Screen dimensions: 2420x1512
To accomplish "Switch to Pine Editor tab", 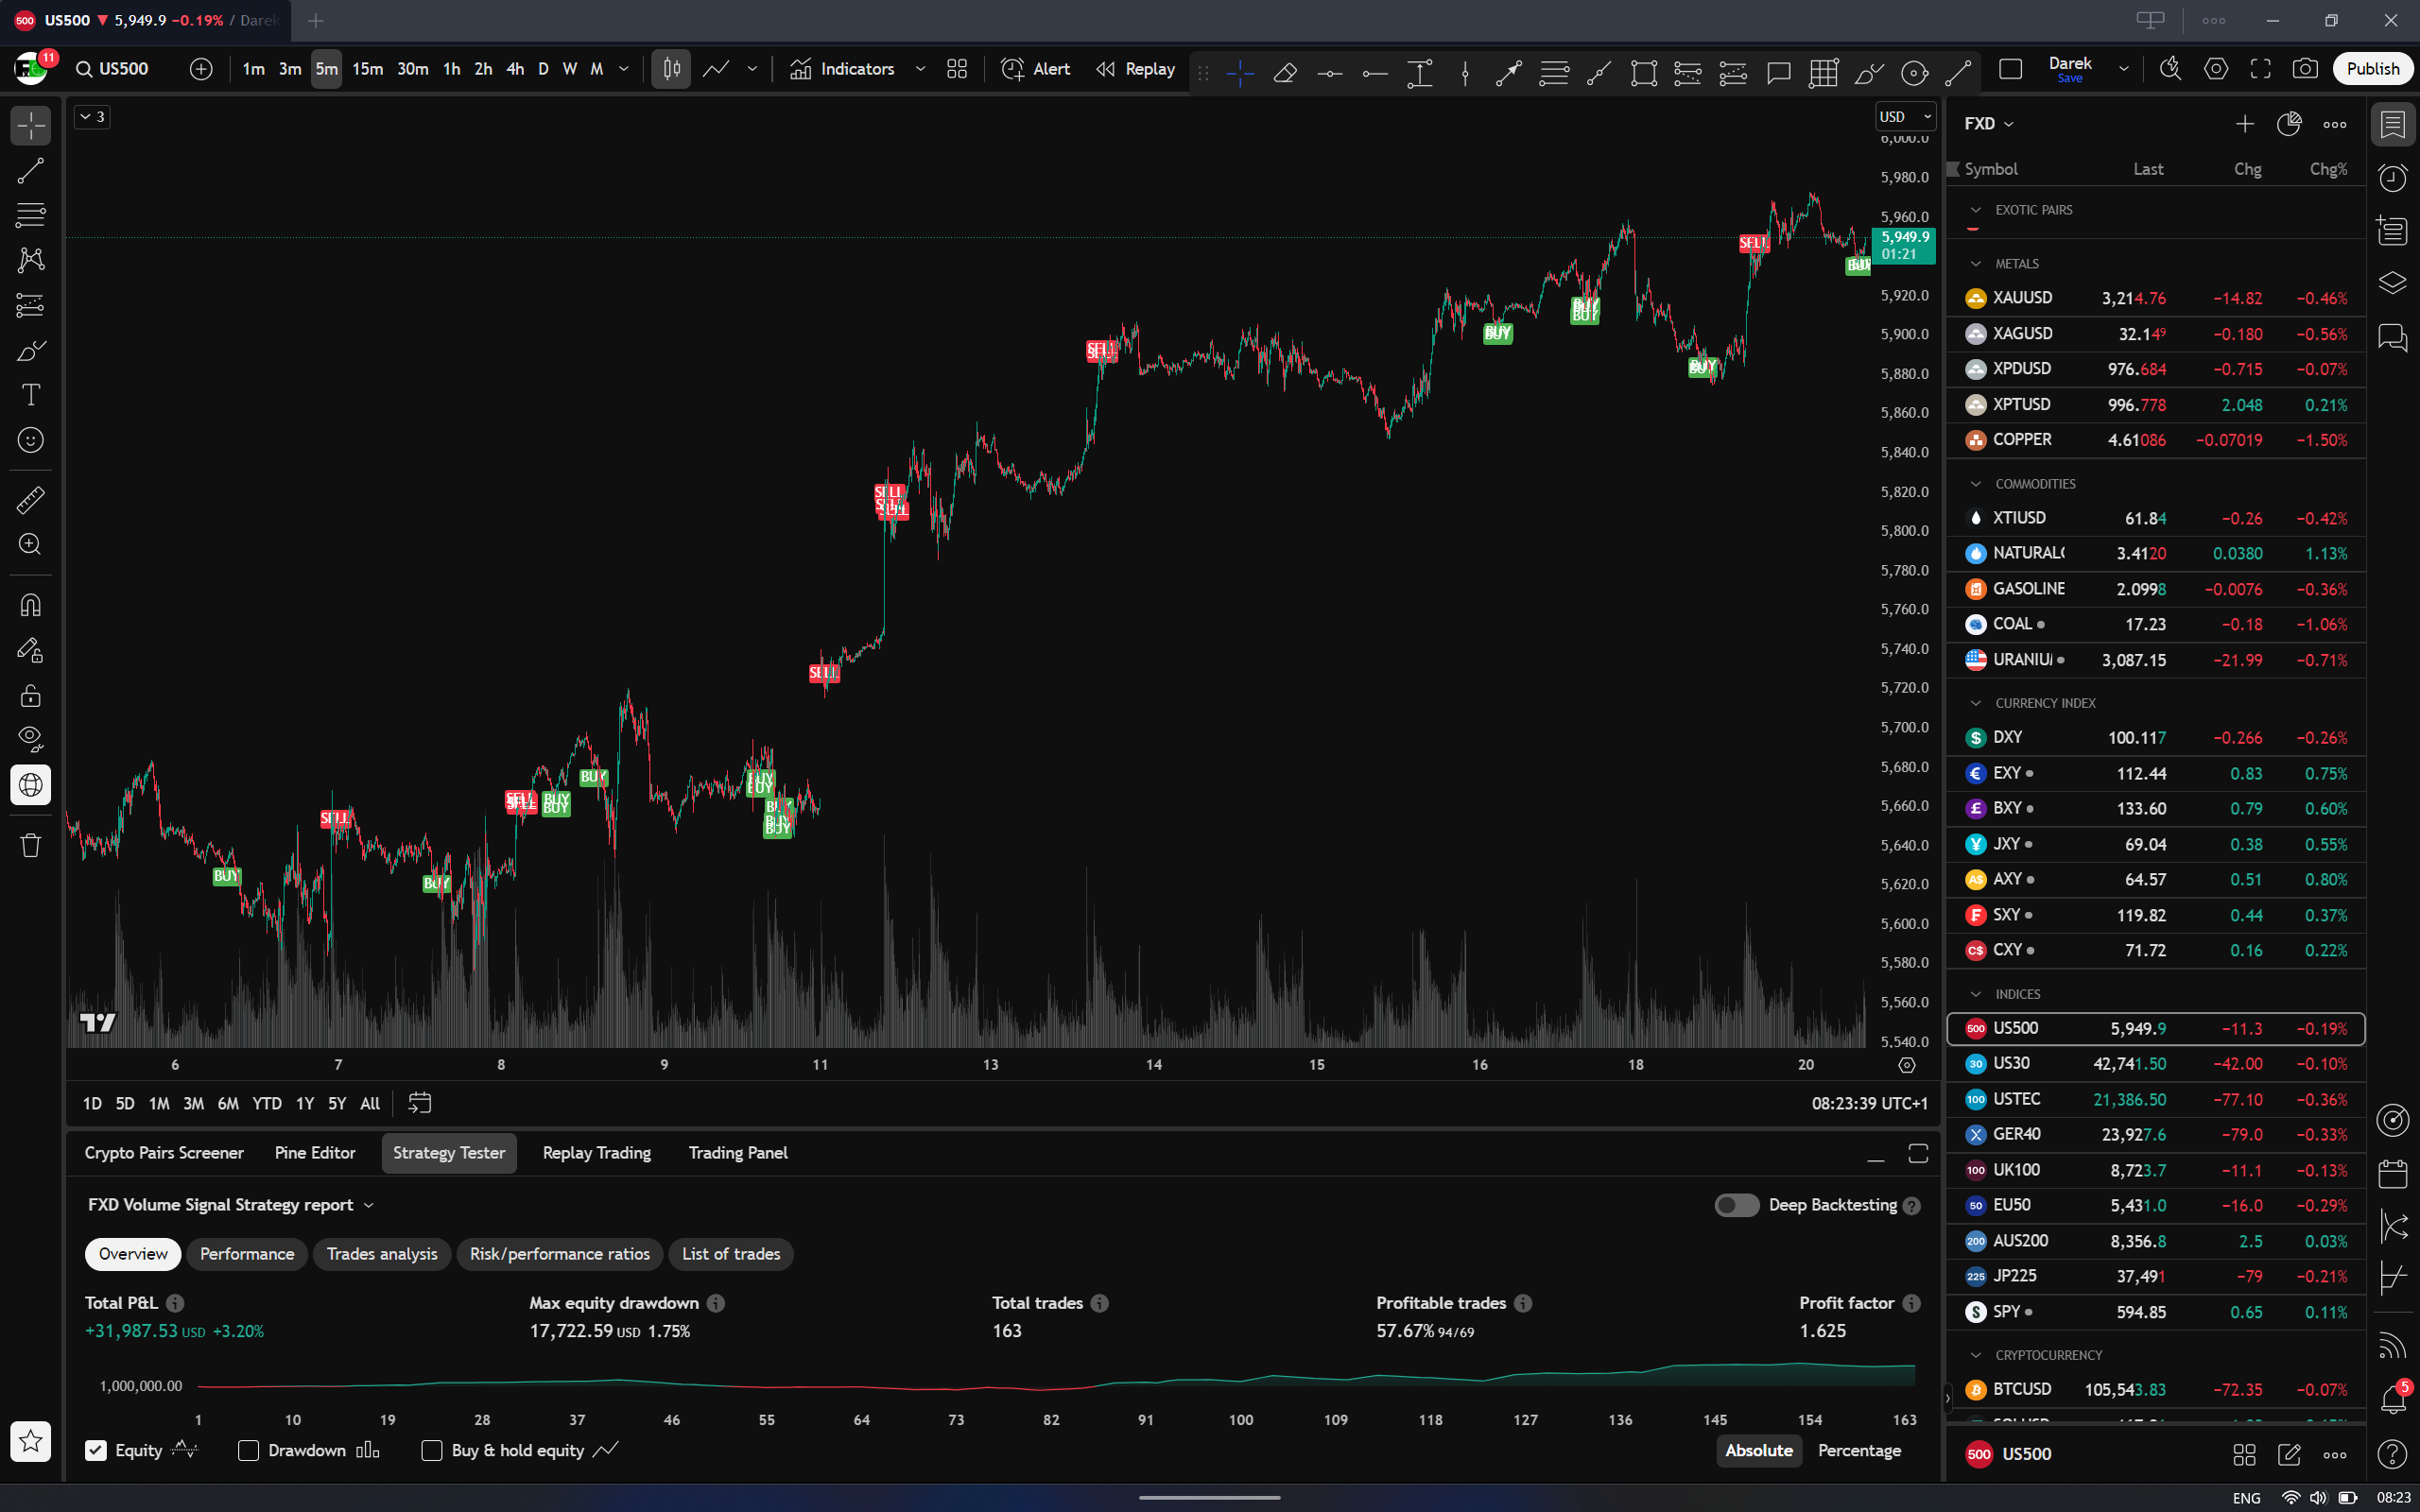I will (x=315, y=1153).
